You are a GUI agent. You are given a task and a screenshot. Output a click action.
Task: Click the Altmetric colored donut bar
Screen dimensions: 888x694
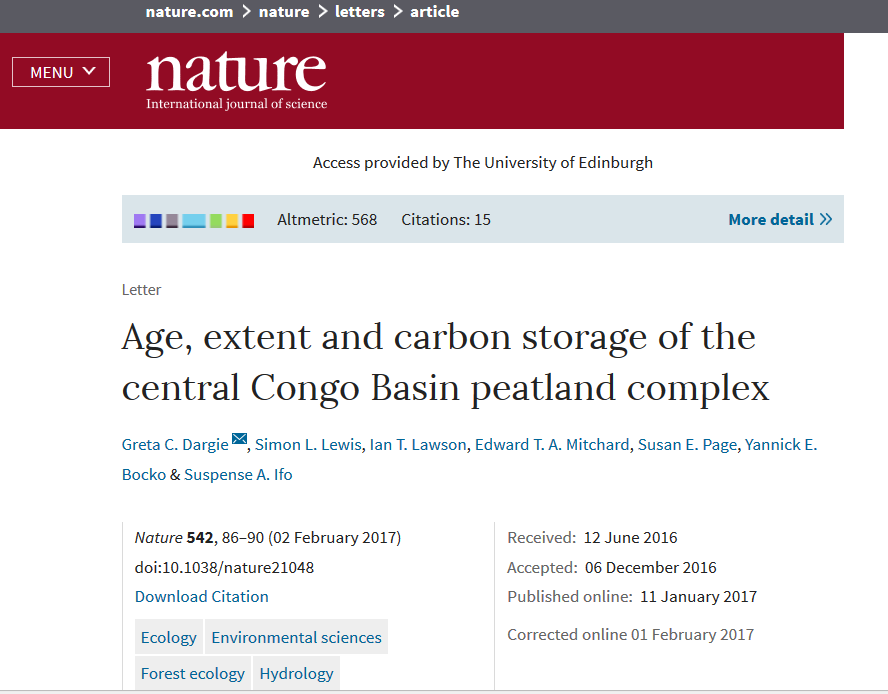[x=194, y=220]
